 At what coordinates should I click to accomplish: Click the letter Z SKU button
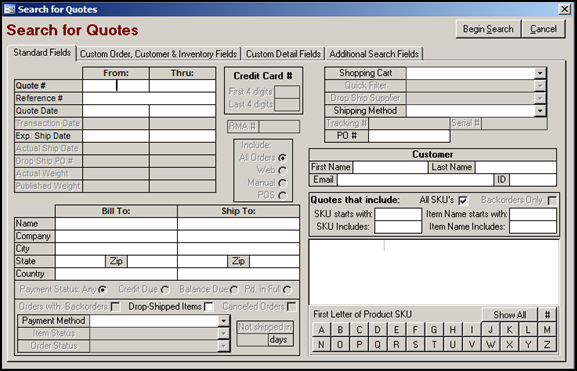click(547, 345)
